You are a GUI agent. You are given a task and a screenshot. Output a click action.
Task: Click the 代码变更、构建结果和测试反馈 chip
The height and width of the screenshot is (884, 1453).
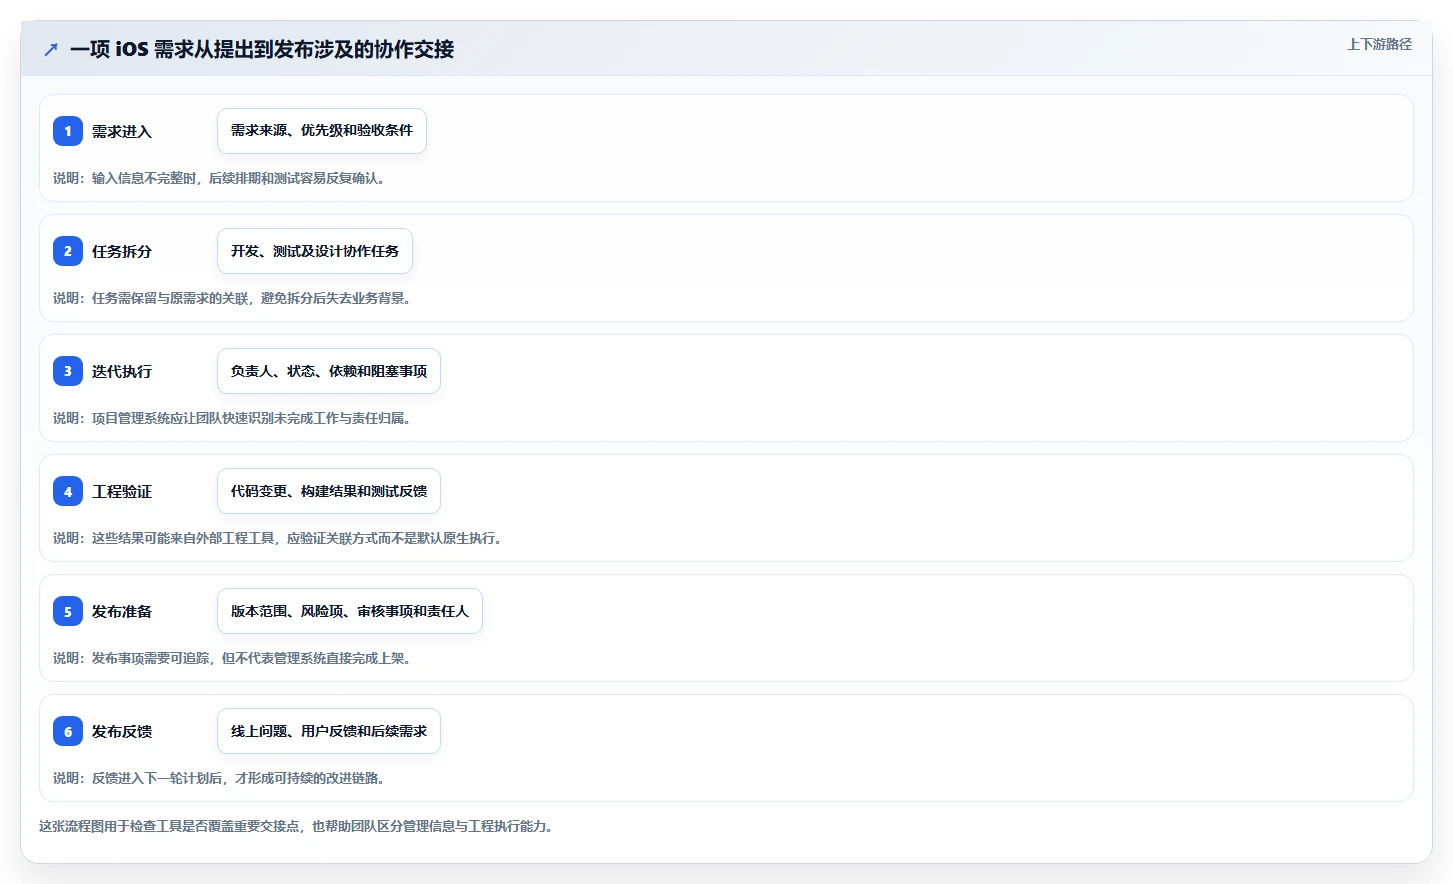coord(329,491)
